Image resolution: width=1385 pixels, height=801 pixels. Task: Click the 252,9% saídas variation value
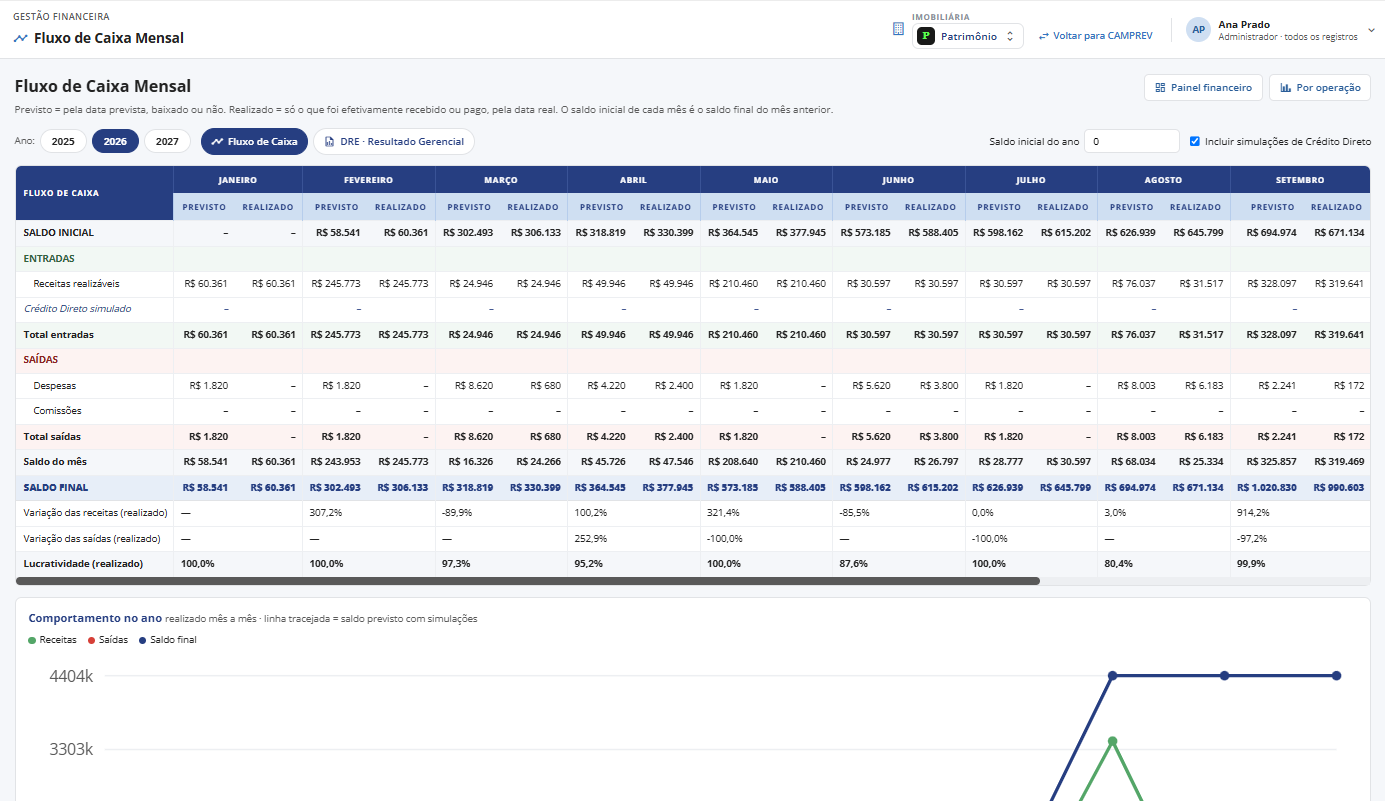pos(591,539)
